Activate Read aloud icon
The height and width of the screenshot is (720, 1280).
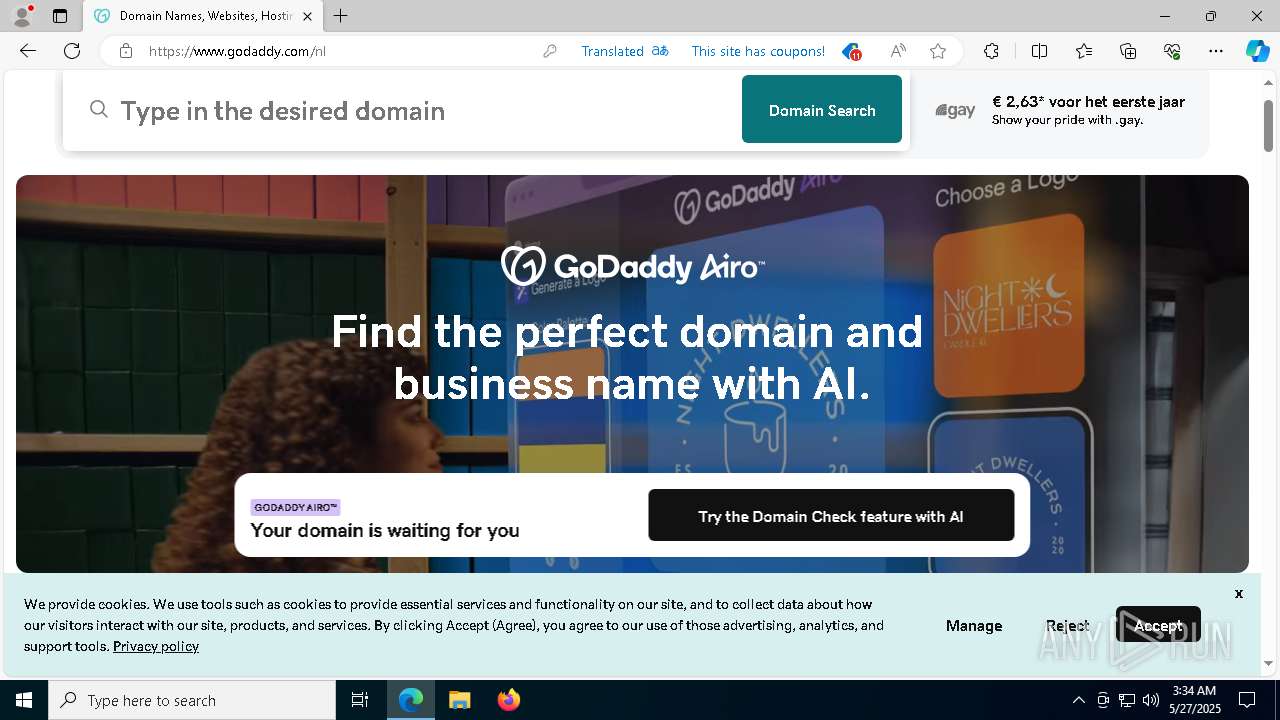[x=898, y=51]
